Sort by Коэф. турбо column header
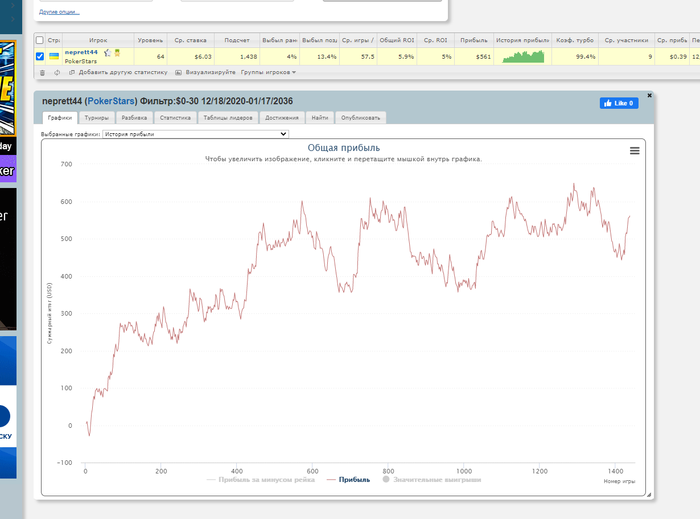 (x=575, y=40)
